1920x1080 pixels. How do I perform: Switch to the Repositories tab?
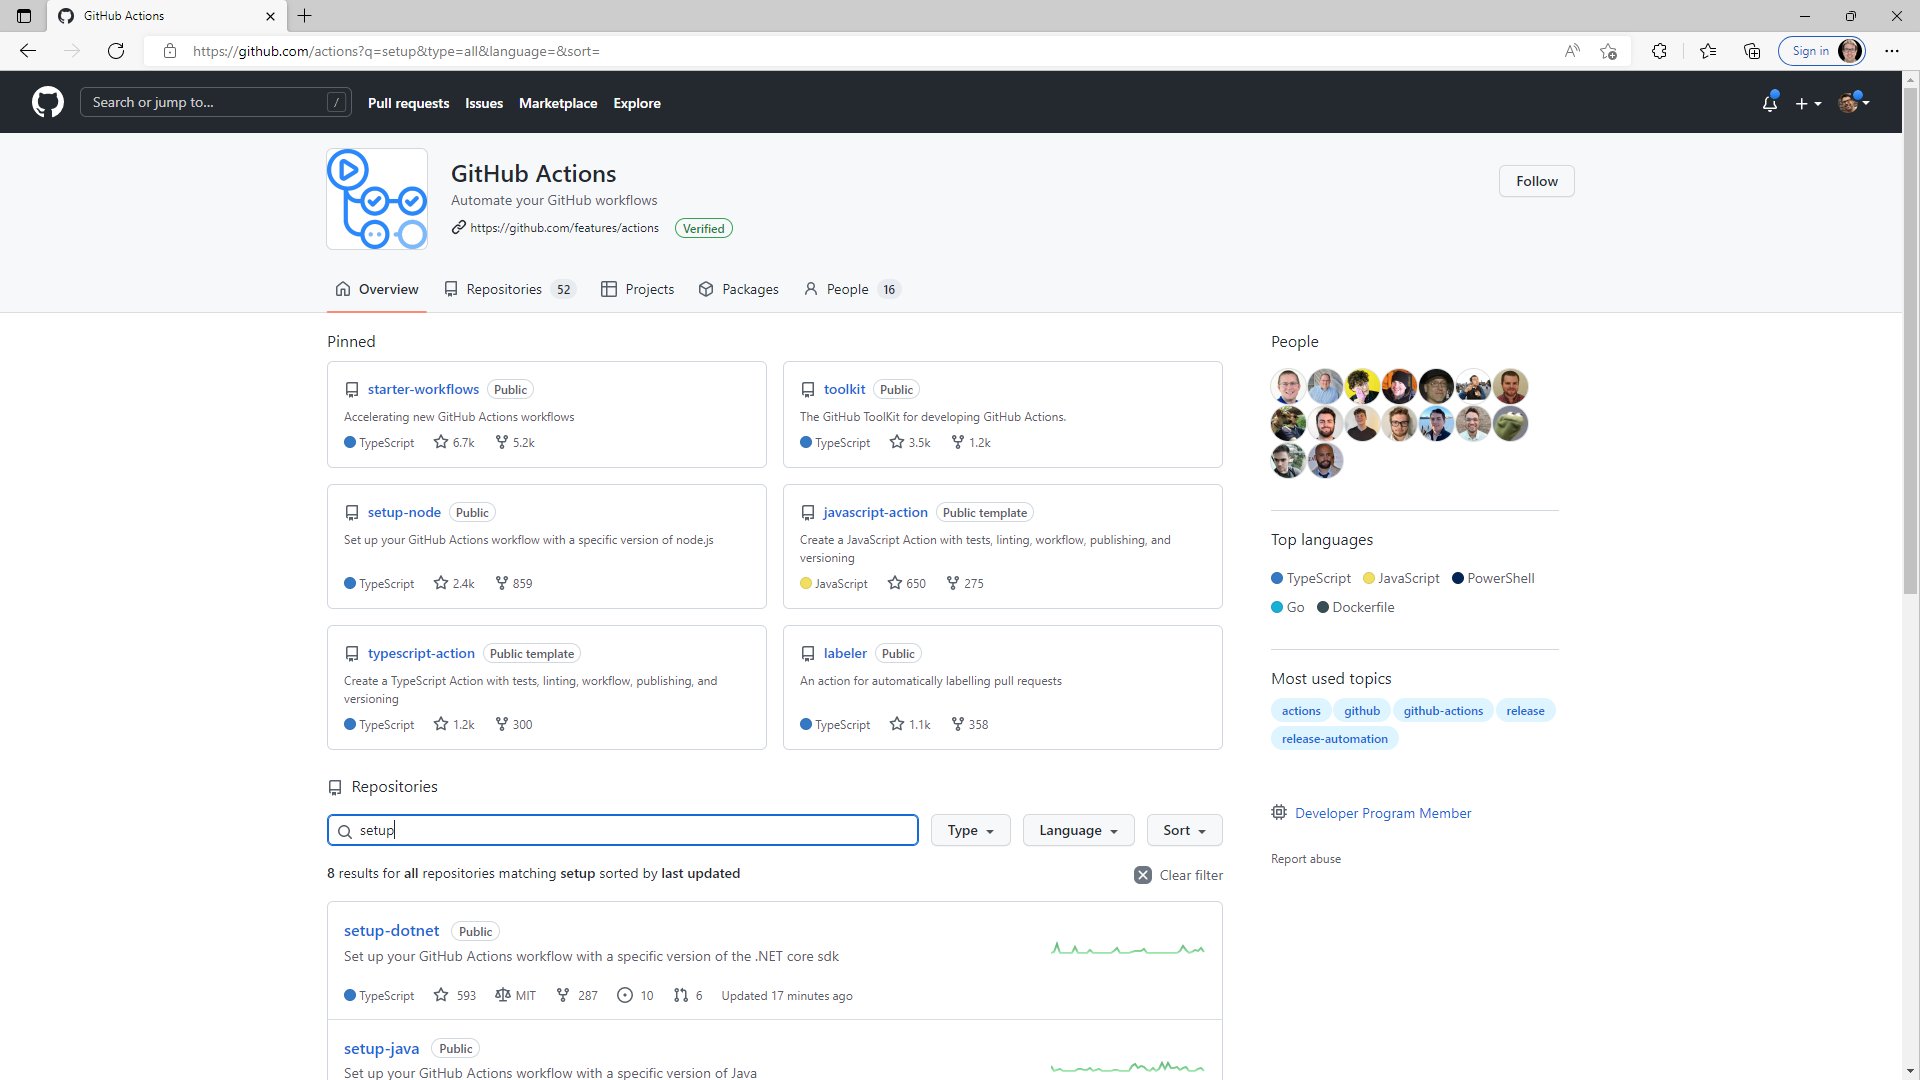(509, 289)
